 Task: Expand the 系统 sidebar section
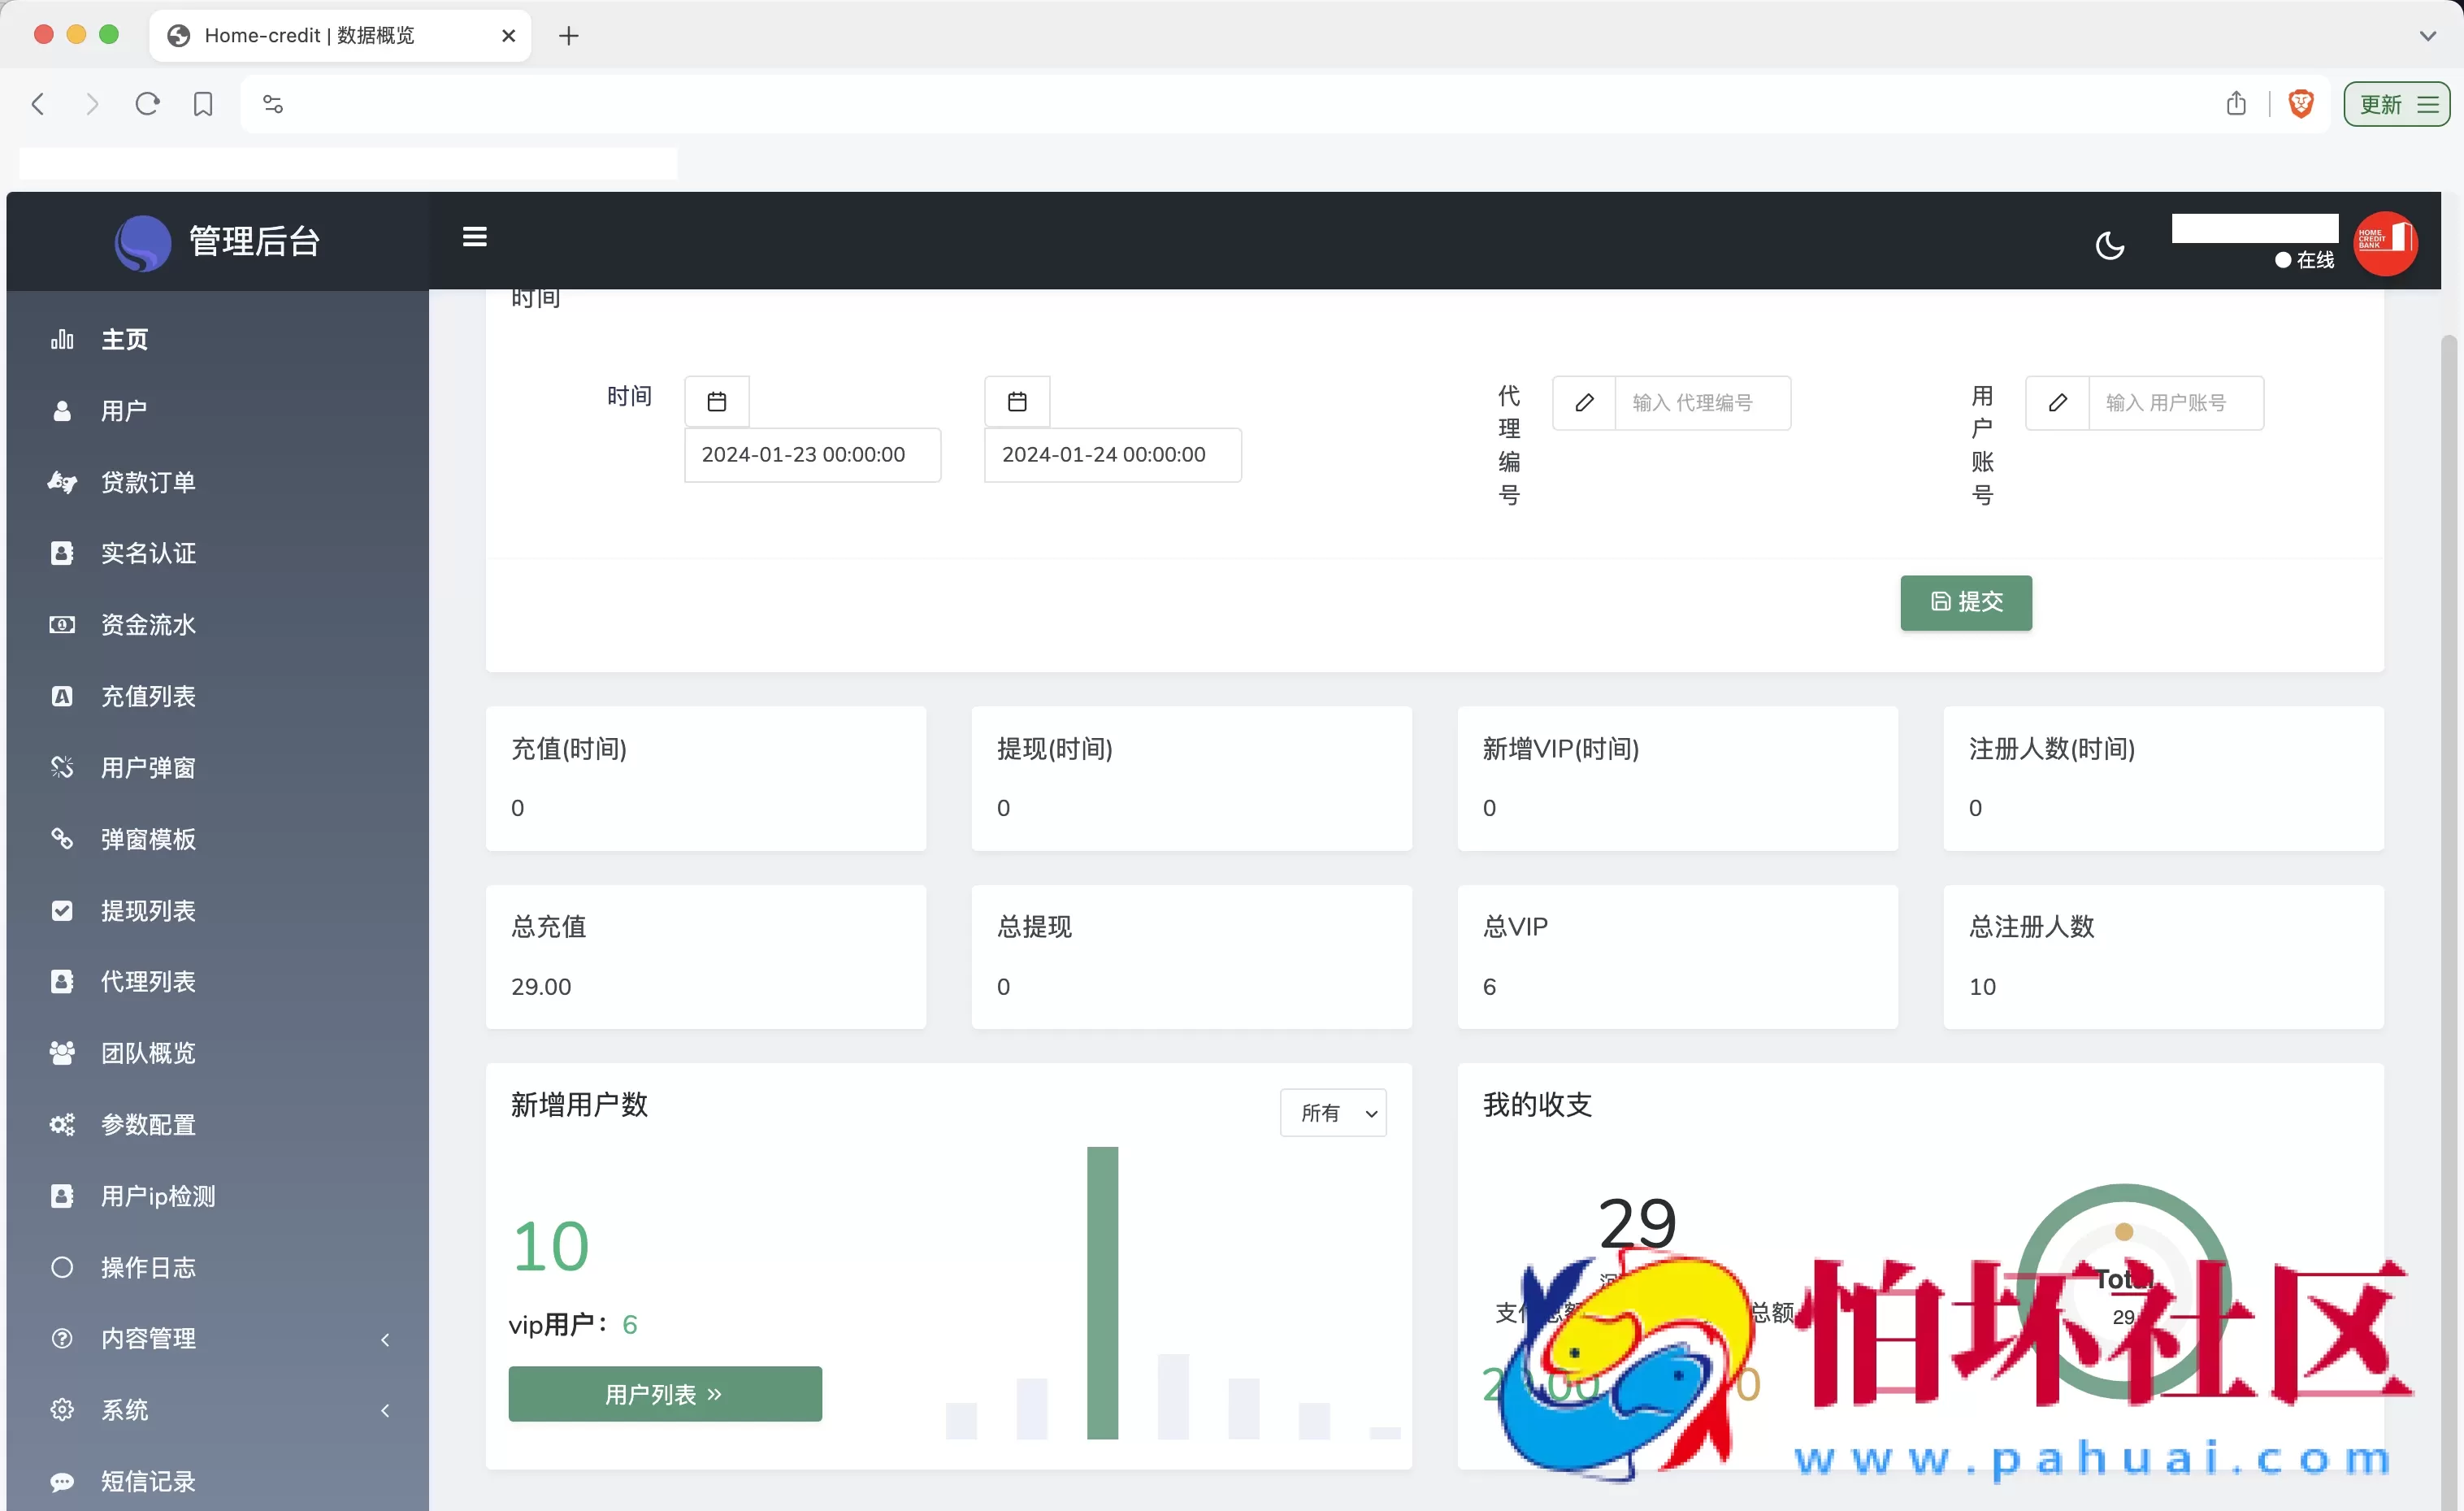tap(386, 1410)
